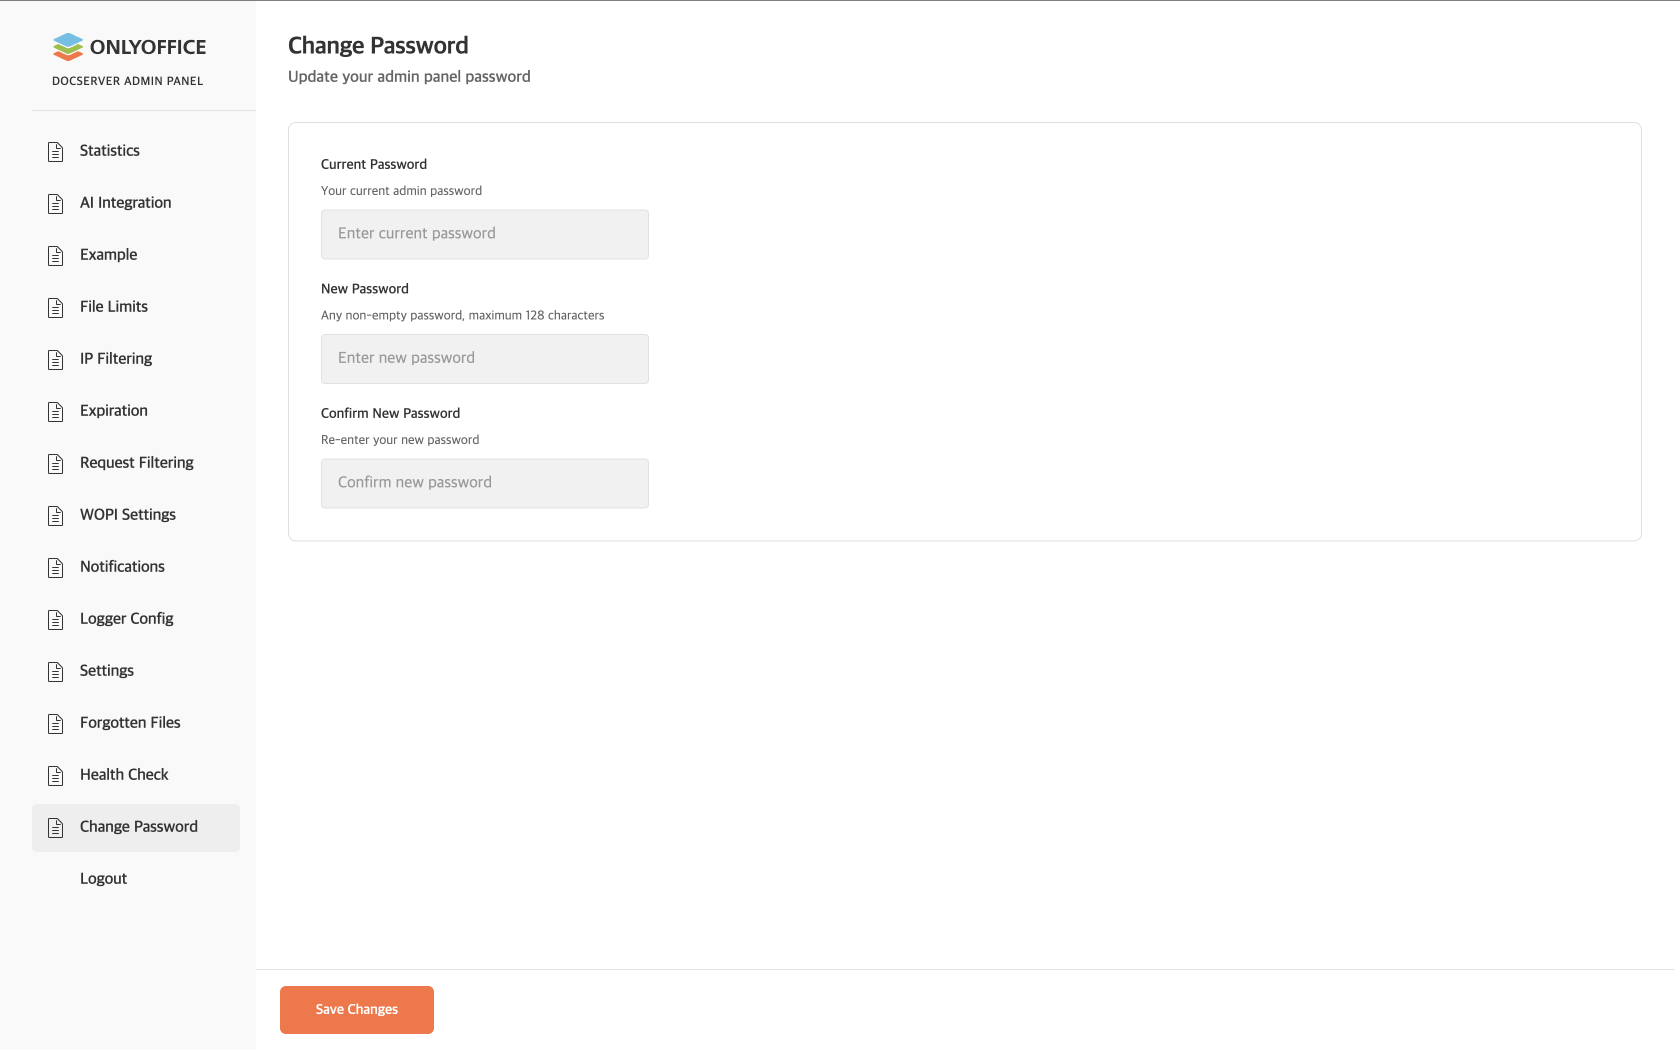This screenshot has height=1050, width=1680.
Task: Navigate to Logger Config
Action: [126, 619]
